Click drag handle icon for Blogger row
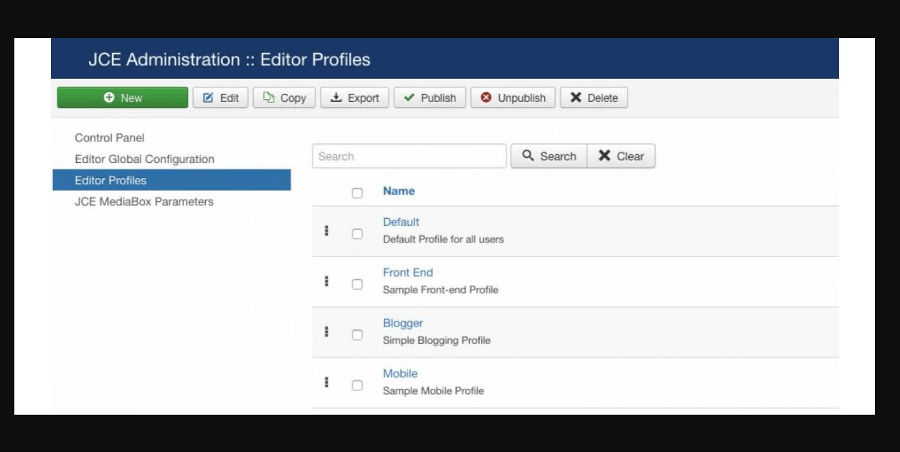This screenshot has height=452, width=900. coord(327,331)
